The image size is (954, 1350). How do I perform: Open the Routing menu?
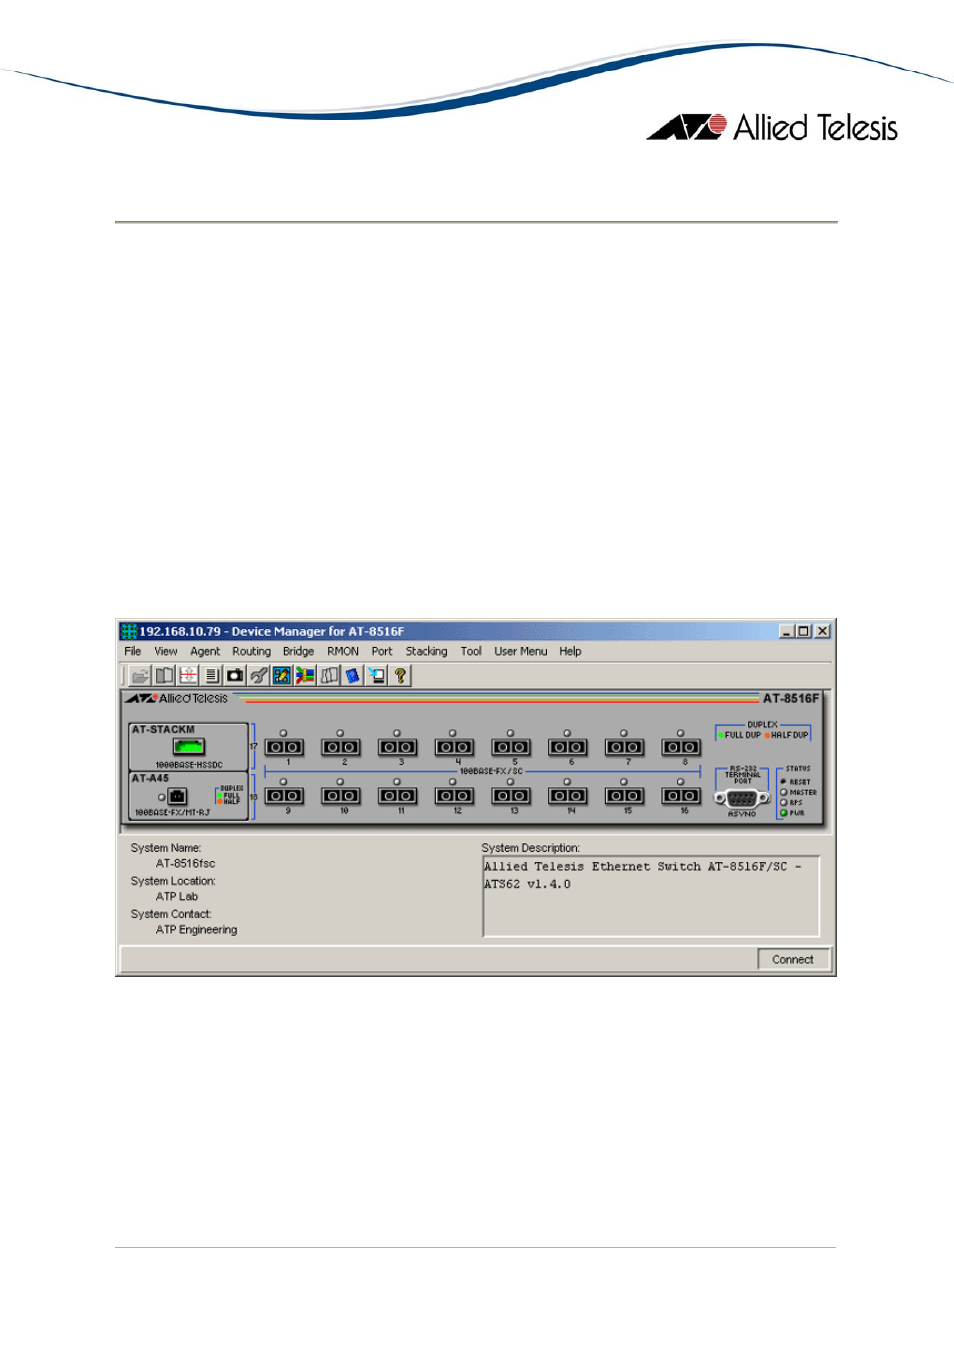click(x=252, y=651)
